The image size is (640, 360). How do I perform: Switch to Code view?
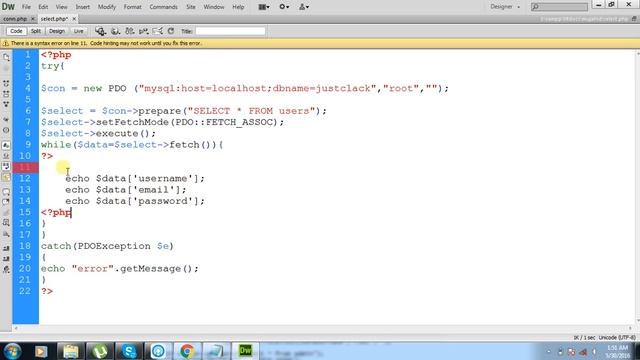click(x=16, y=31)
